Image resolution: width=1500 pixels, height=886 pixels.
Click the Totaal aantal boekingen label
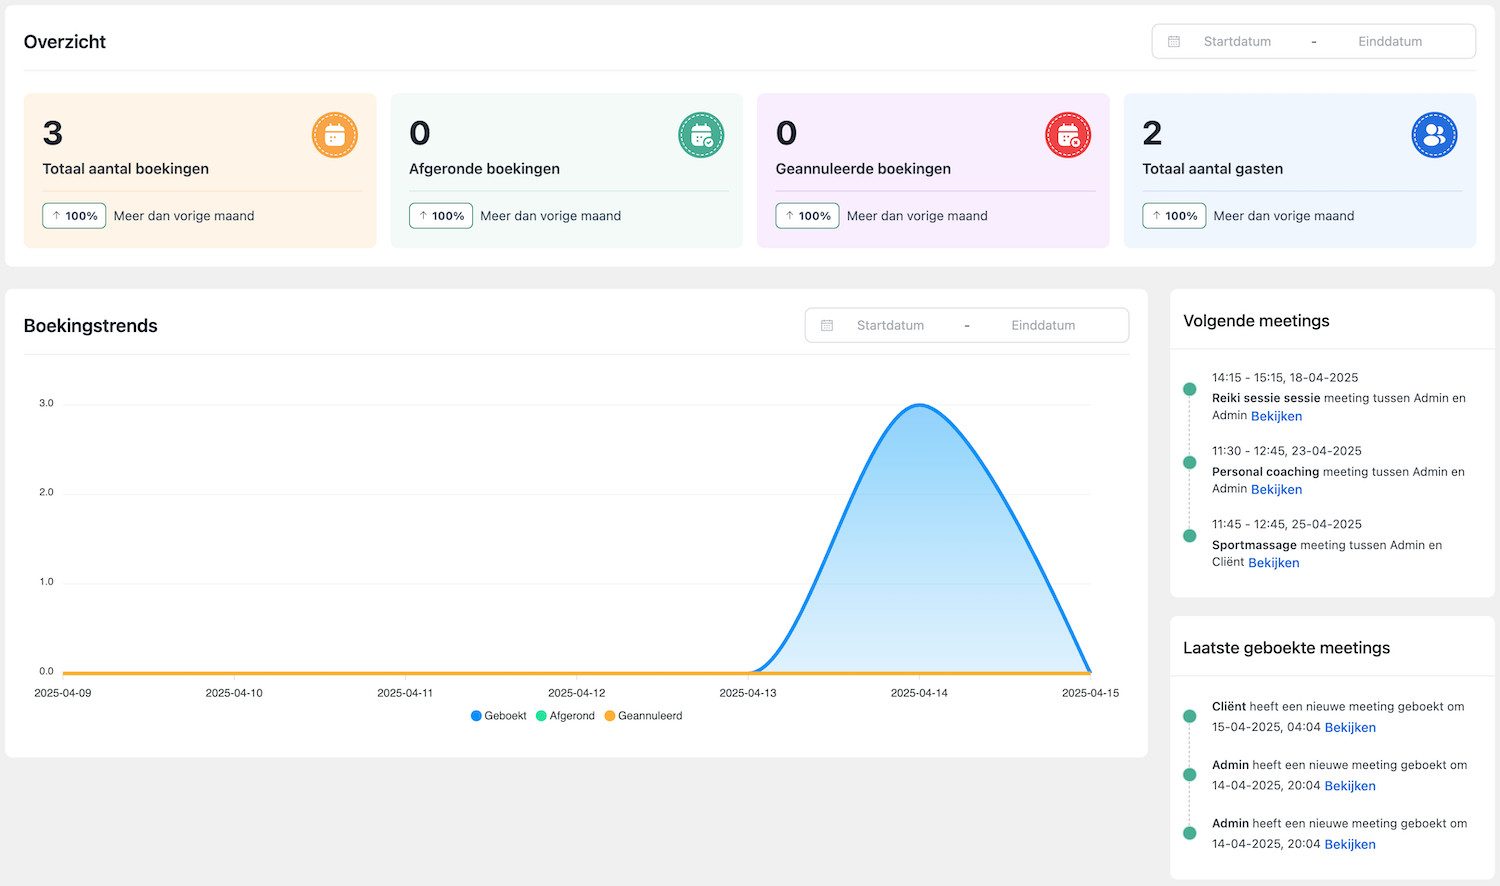(x=126, y=169)
